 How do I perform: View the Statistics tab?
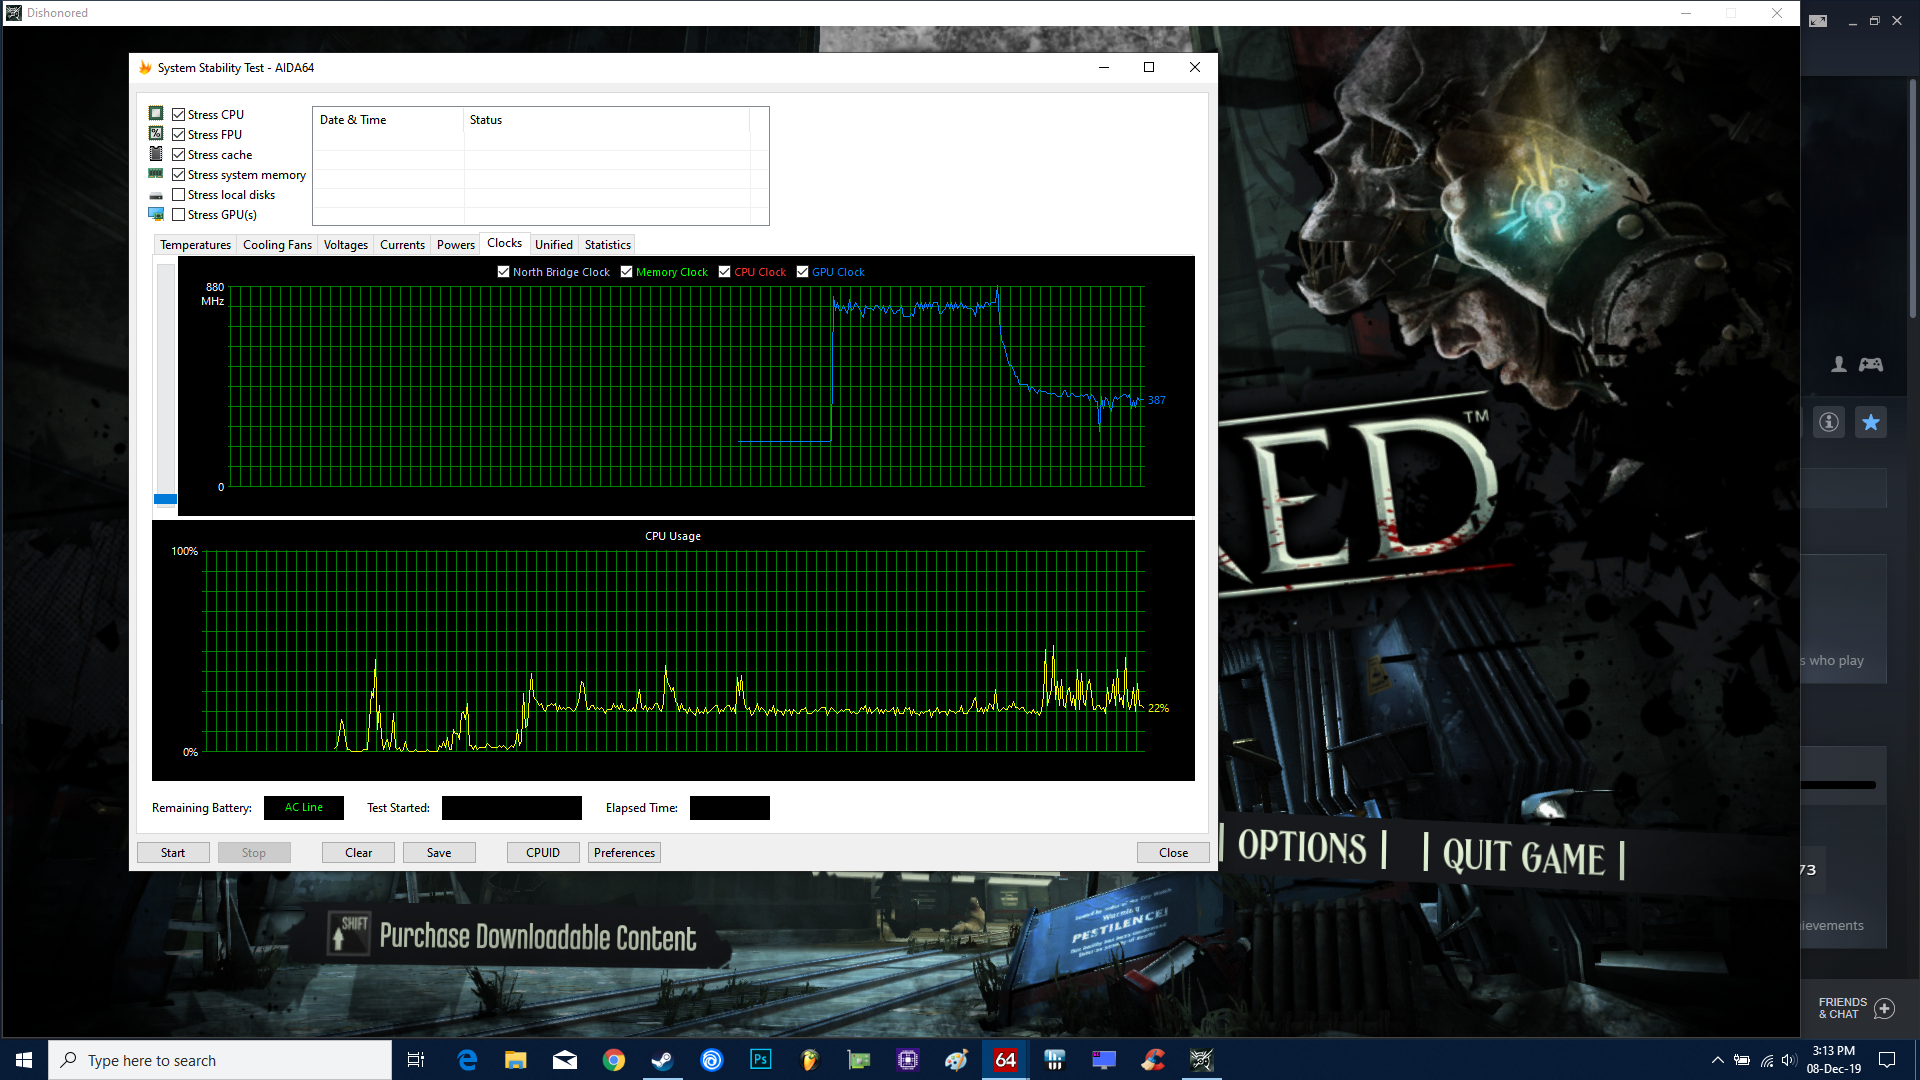tap(608, 245)
